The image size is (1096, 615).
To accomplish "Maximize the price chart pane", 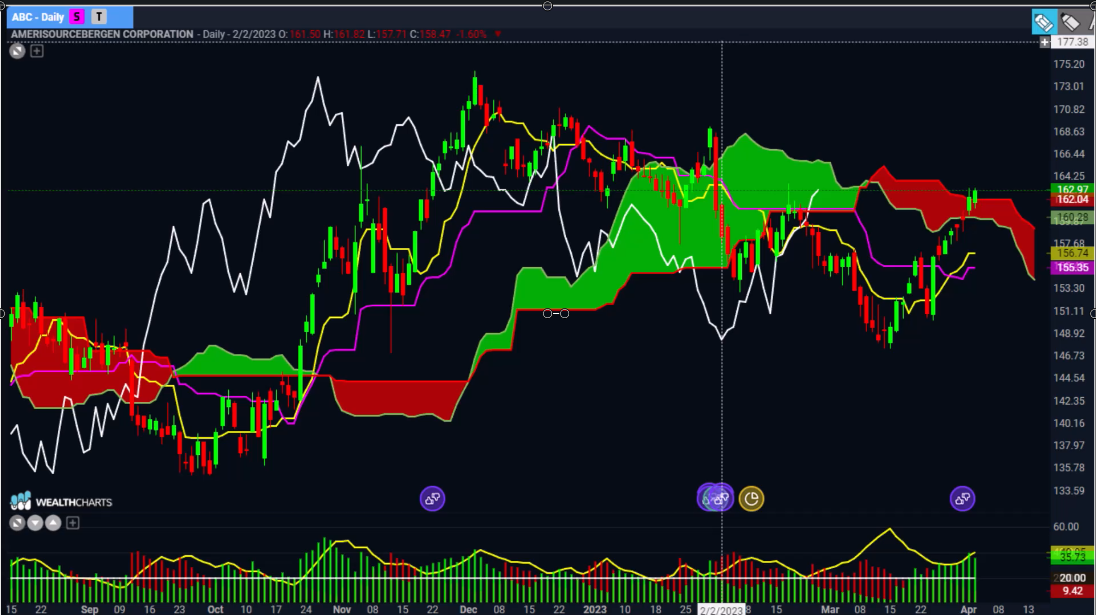I will [x=17, y=51].
